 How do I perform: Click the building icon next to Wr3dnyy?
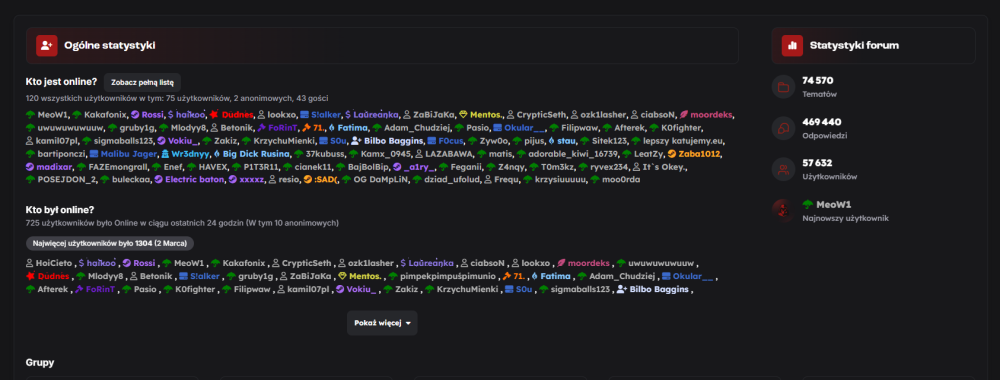[x=166, y=154]
